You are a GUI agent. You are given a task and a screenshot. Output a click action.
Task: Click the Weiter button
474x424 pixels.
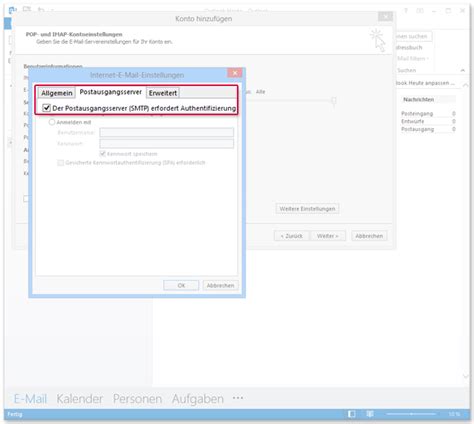tap(327, 236)
